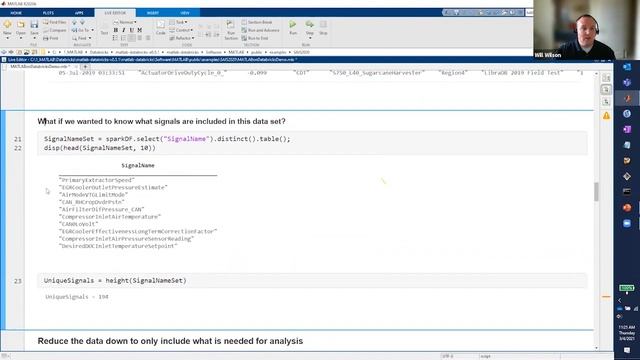The image size is (640, 360).
Task: Open the Normal text style dropdown
Action: tap(125, 22)
